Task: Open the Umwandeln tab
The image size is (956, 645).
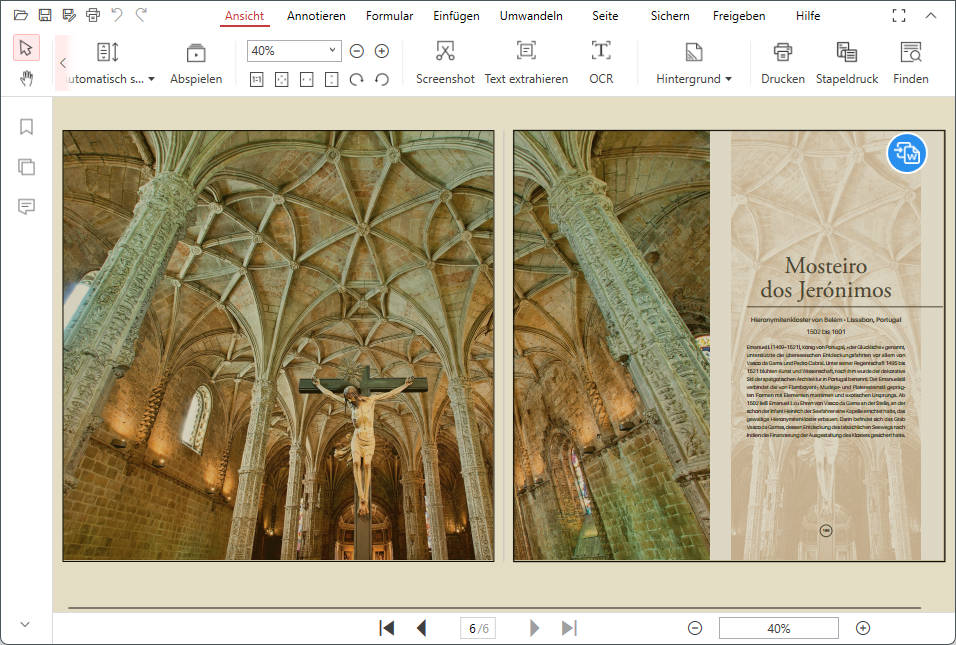Action: (x=532, y=16)
